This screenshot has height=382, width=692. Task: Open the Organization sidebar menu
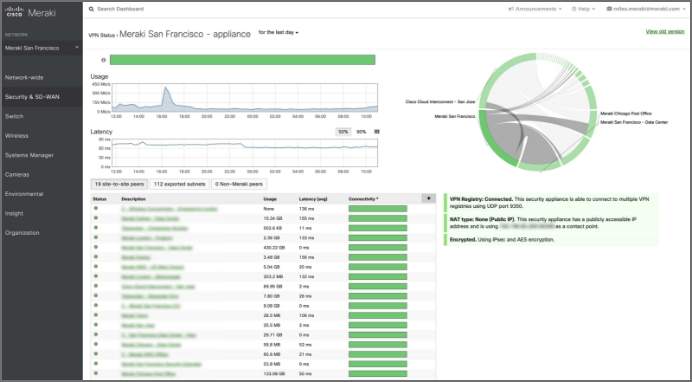pos(22,232)
